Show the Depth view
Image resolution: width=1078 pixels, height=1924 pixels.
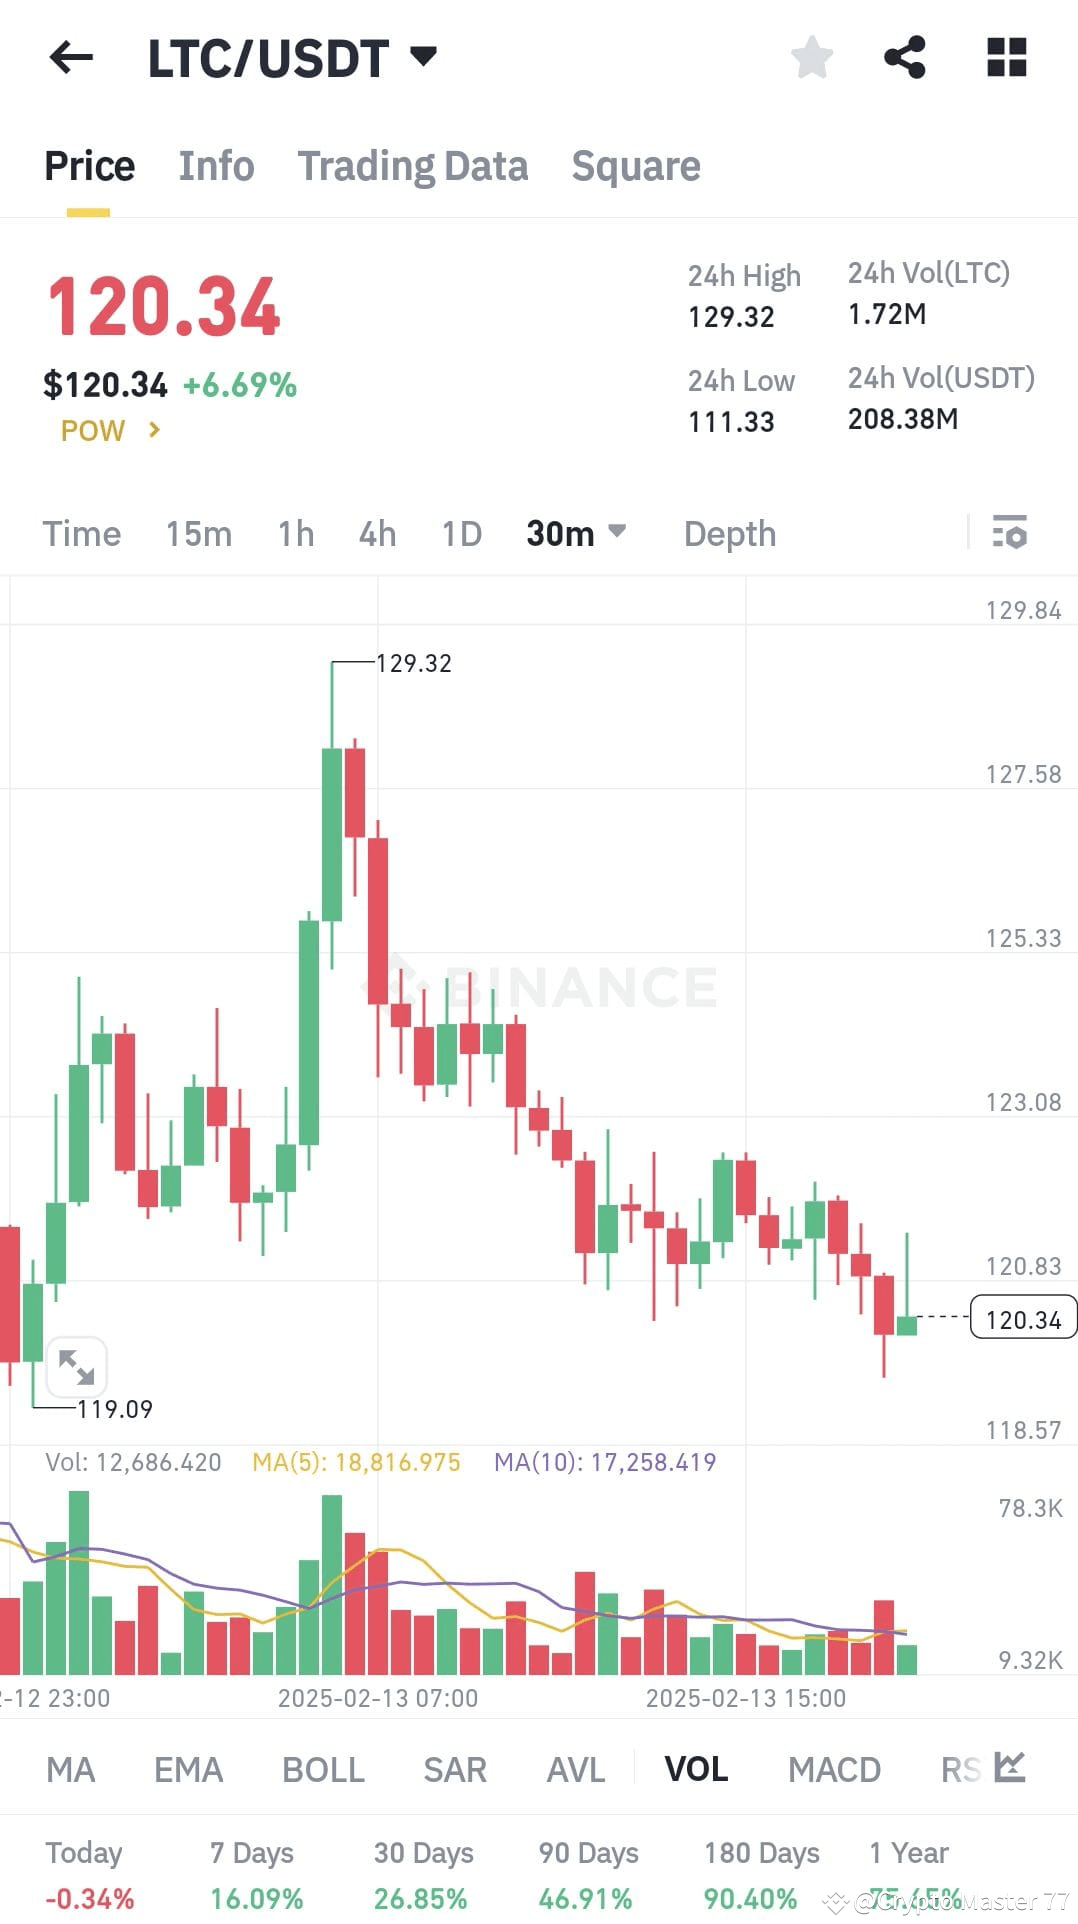pyautogui.click(x=729, y=534)
